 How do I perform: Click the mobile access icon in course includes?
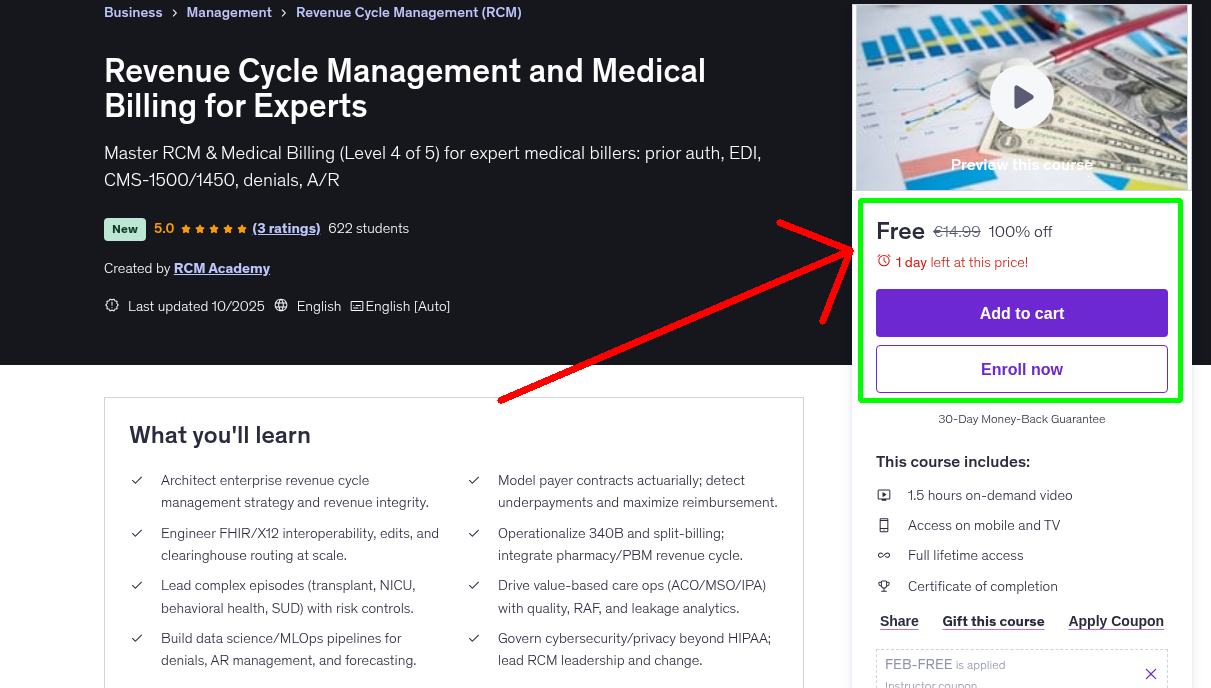[884, 524]
